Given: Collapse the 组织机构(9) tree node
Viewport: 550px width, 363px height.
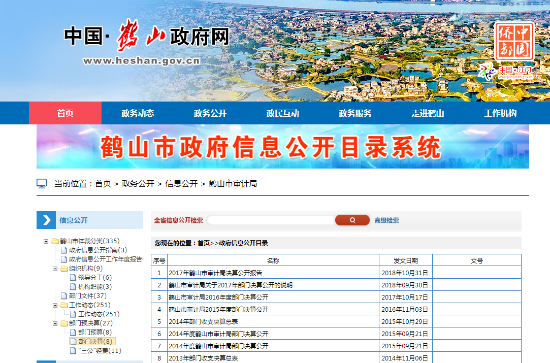Looking at the screenshot, I should tap(55, 269).
